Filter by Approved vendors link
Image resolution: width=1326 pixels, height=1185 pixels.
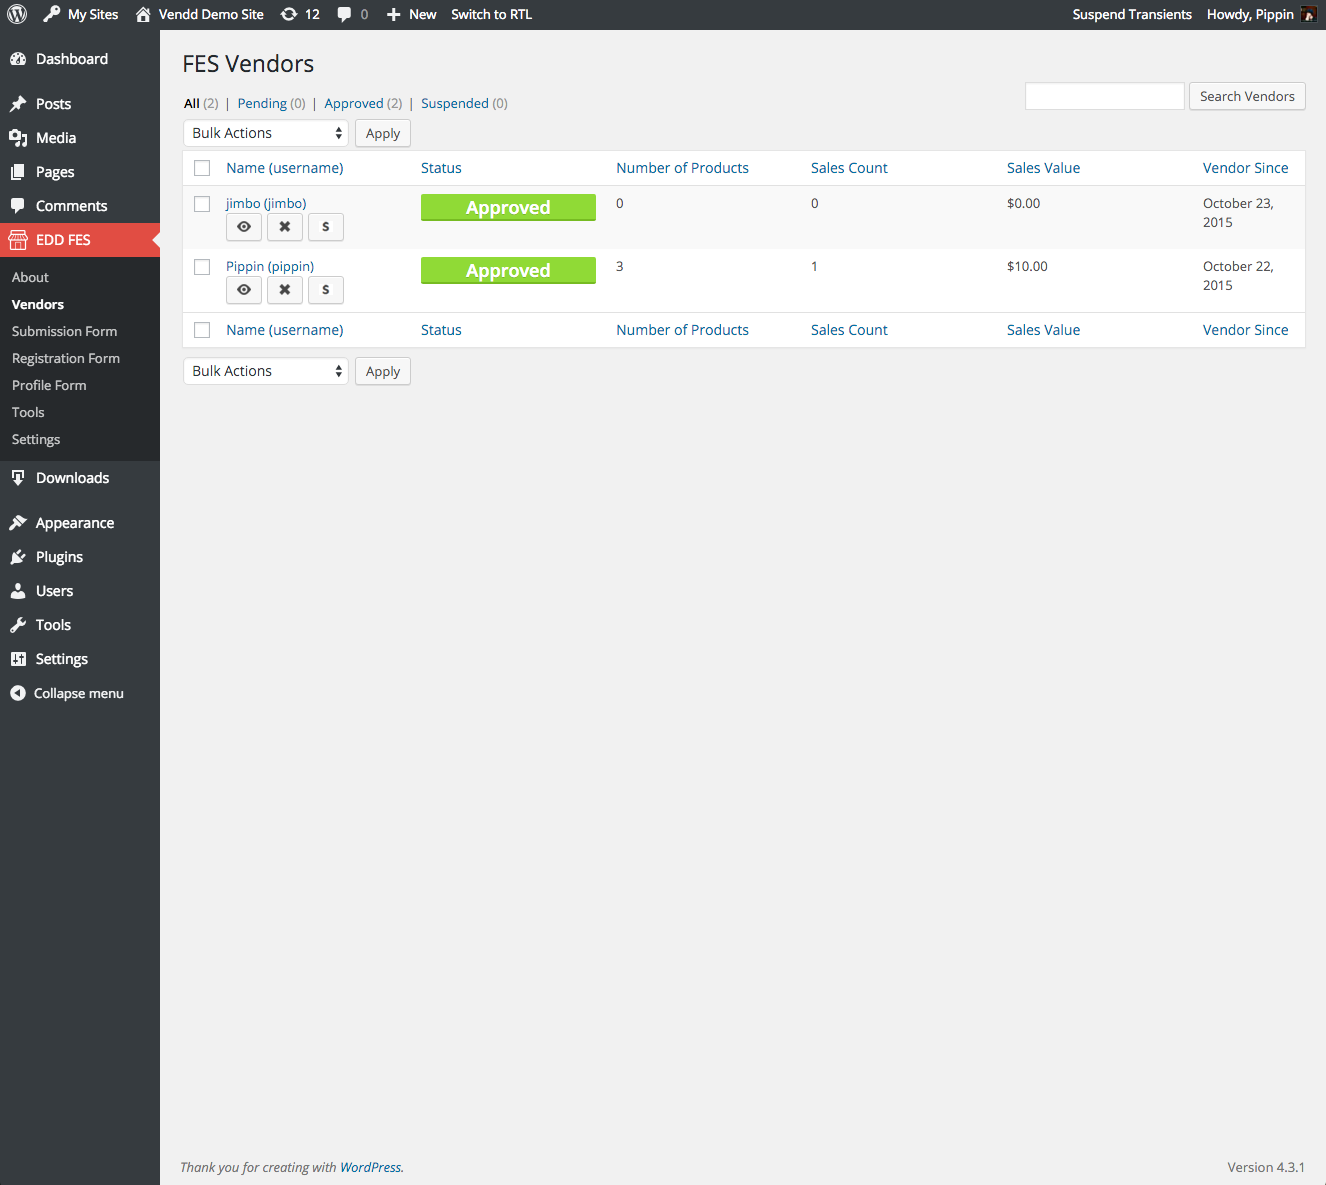[x=354, y=103]
